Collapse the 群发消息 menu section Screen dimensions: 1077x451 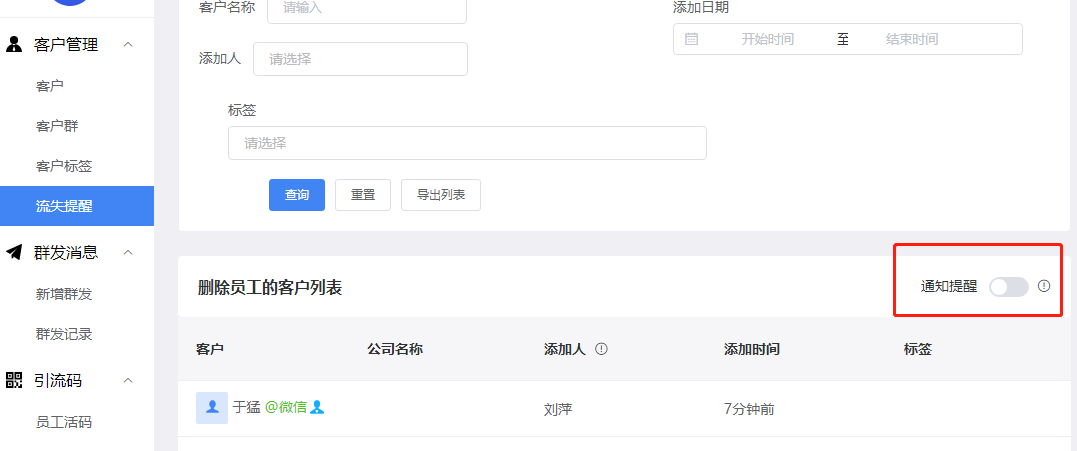(128, 253)
